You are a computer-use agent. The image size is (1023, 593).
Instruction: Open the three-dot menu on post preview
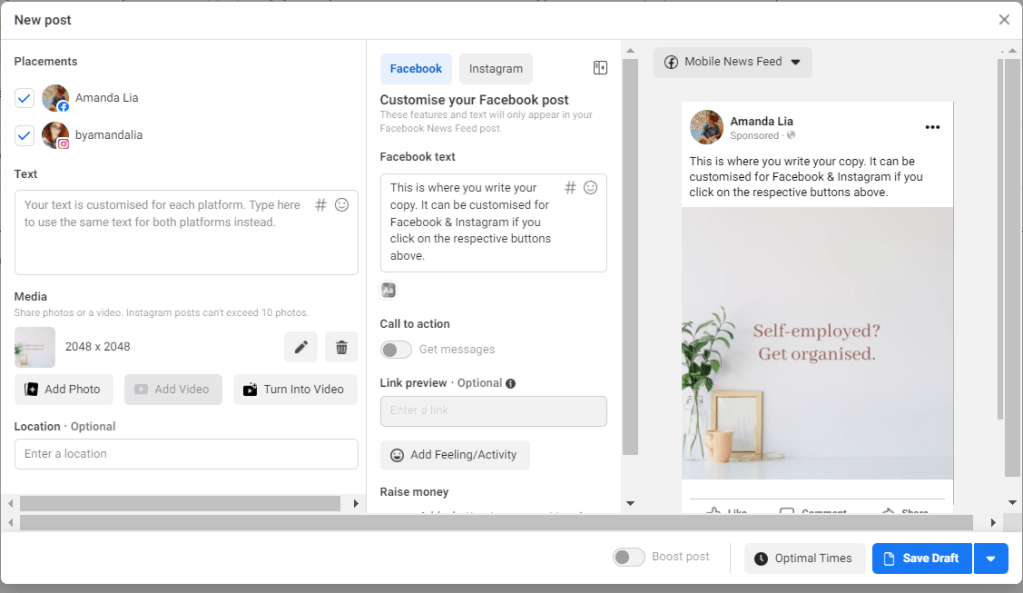pyautogui.click(x=932, y=128)
